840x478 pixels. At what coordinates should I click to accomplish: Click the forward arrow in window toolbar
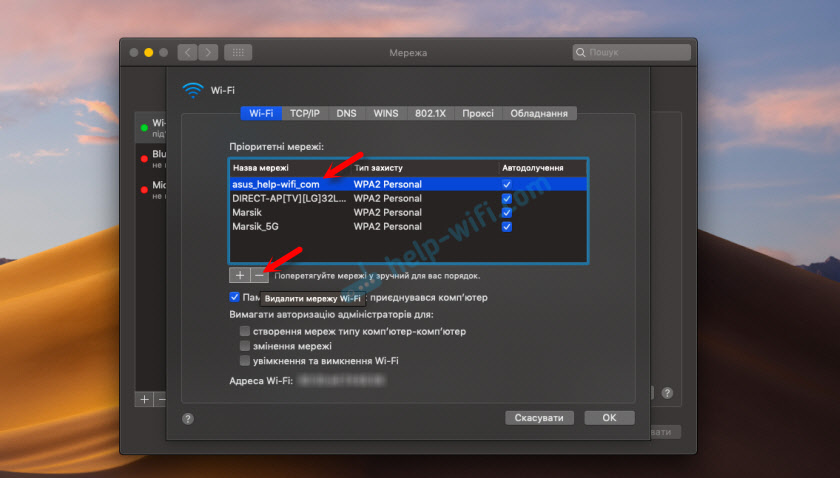tap(208, 52)
